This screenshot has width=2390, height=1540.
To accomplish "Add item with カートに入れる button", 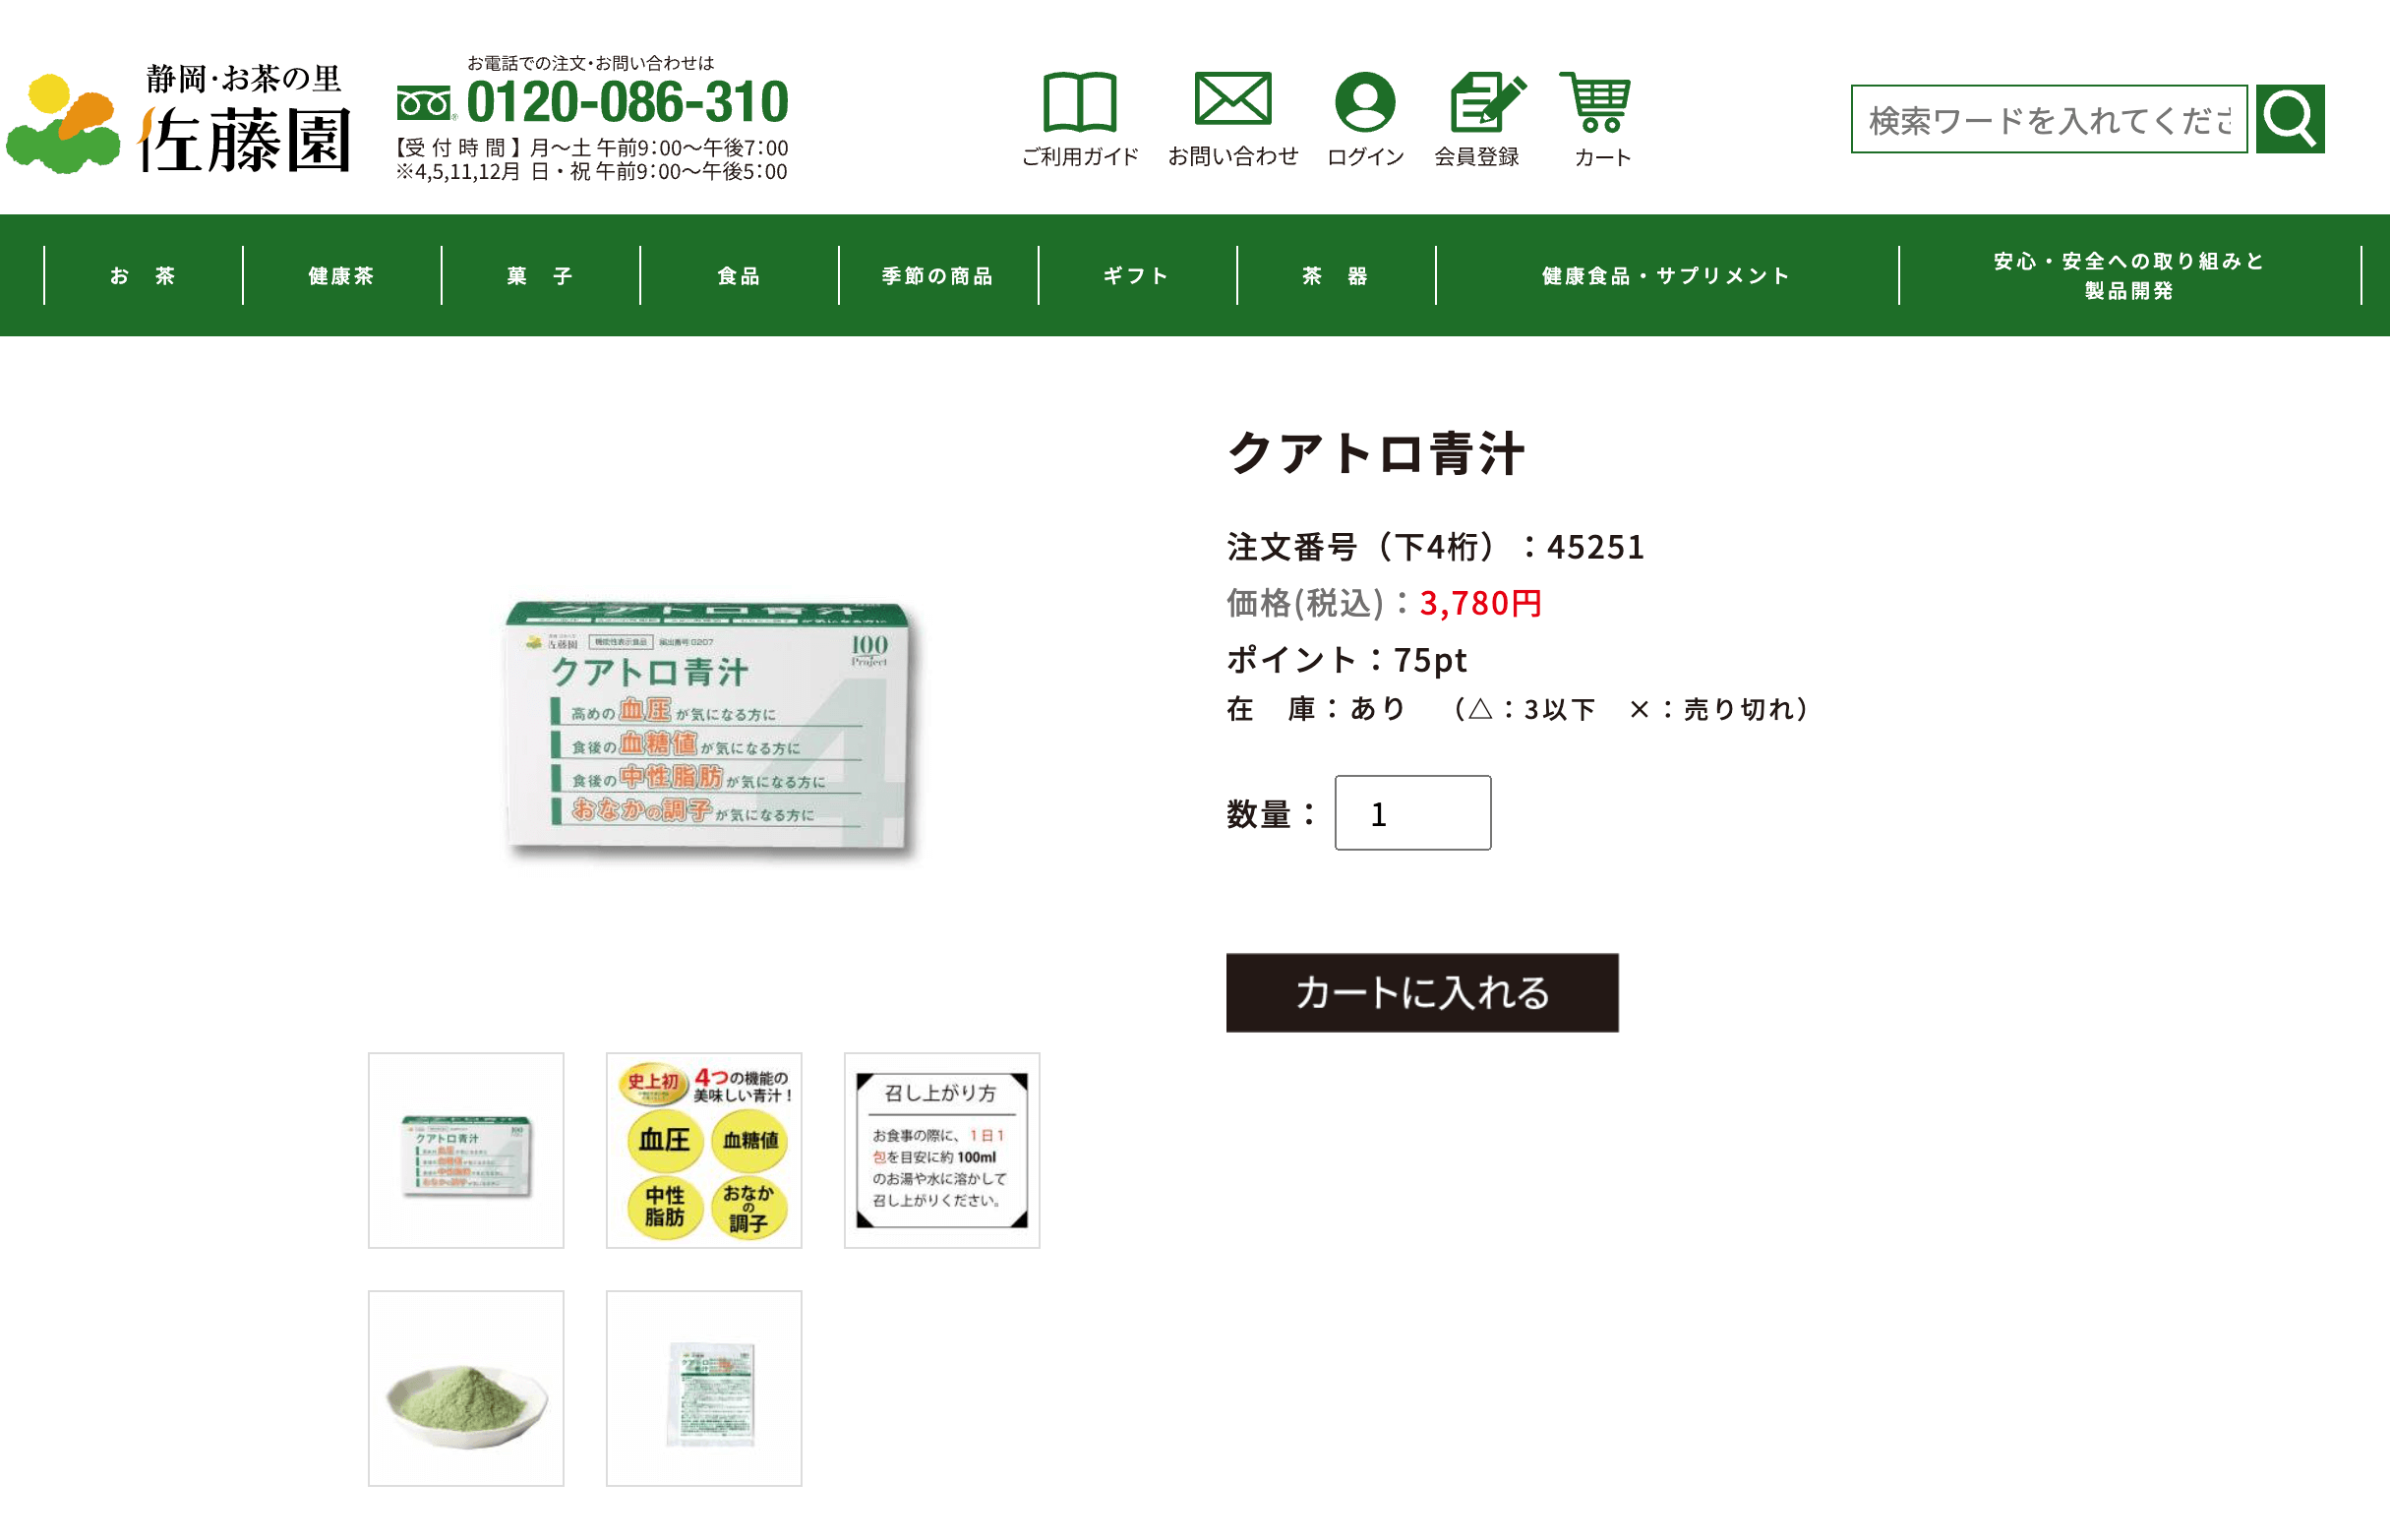I will click(x=1422, y=992).
